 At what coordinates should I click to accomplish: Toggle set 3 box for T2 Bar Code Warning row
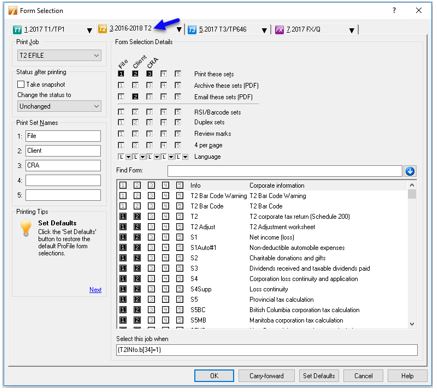(x=151, y=196)
